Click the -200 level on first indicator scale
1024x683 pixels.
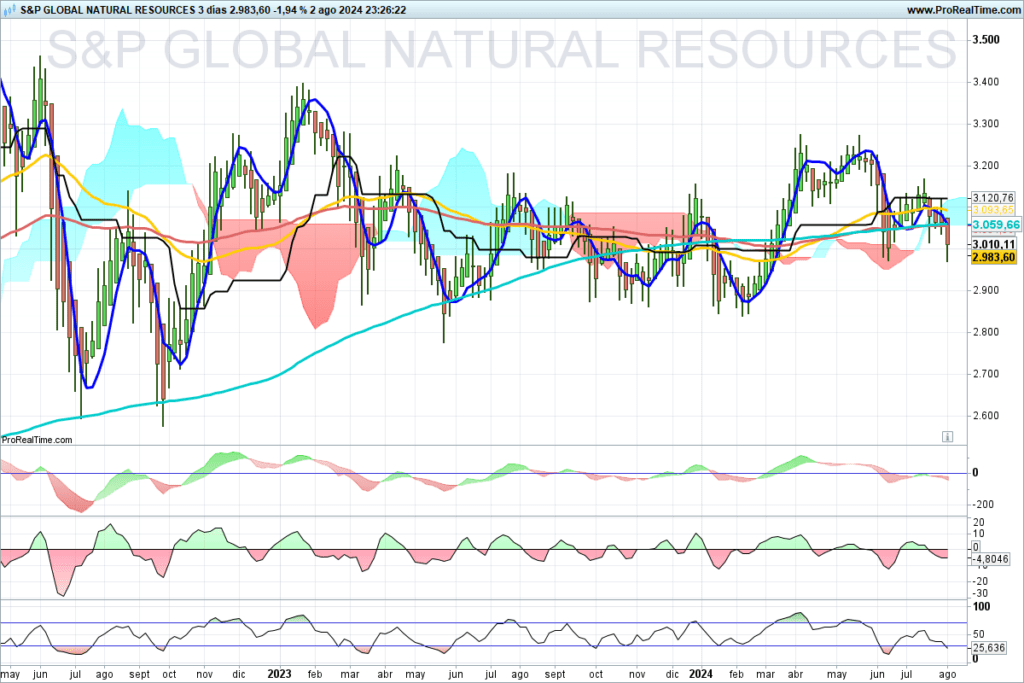click(983, 505)
